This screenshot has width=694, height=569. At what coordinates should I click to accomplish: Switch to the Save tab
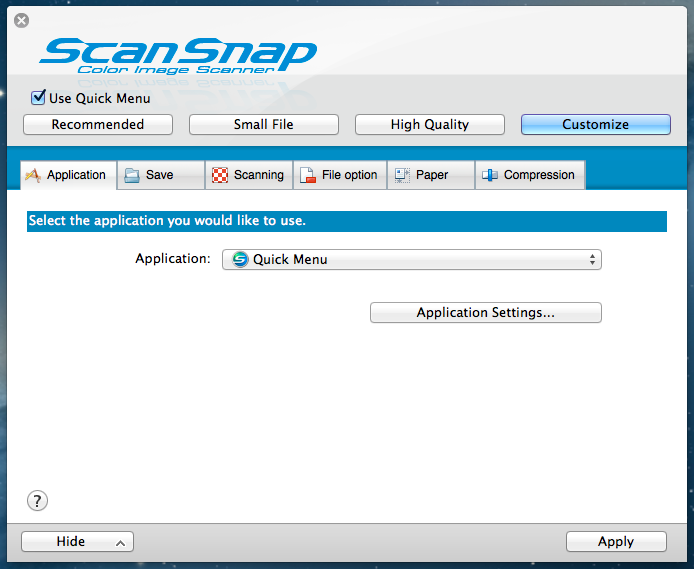161,175
